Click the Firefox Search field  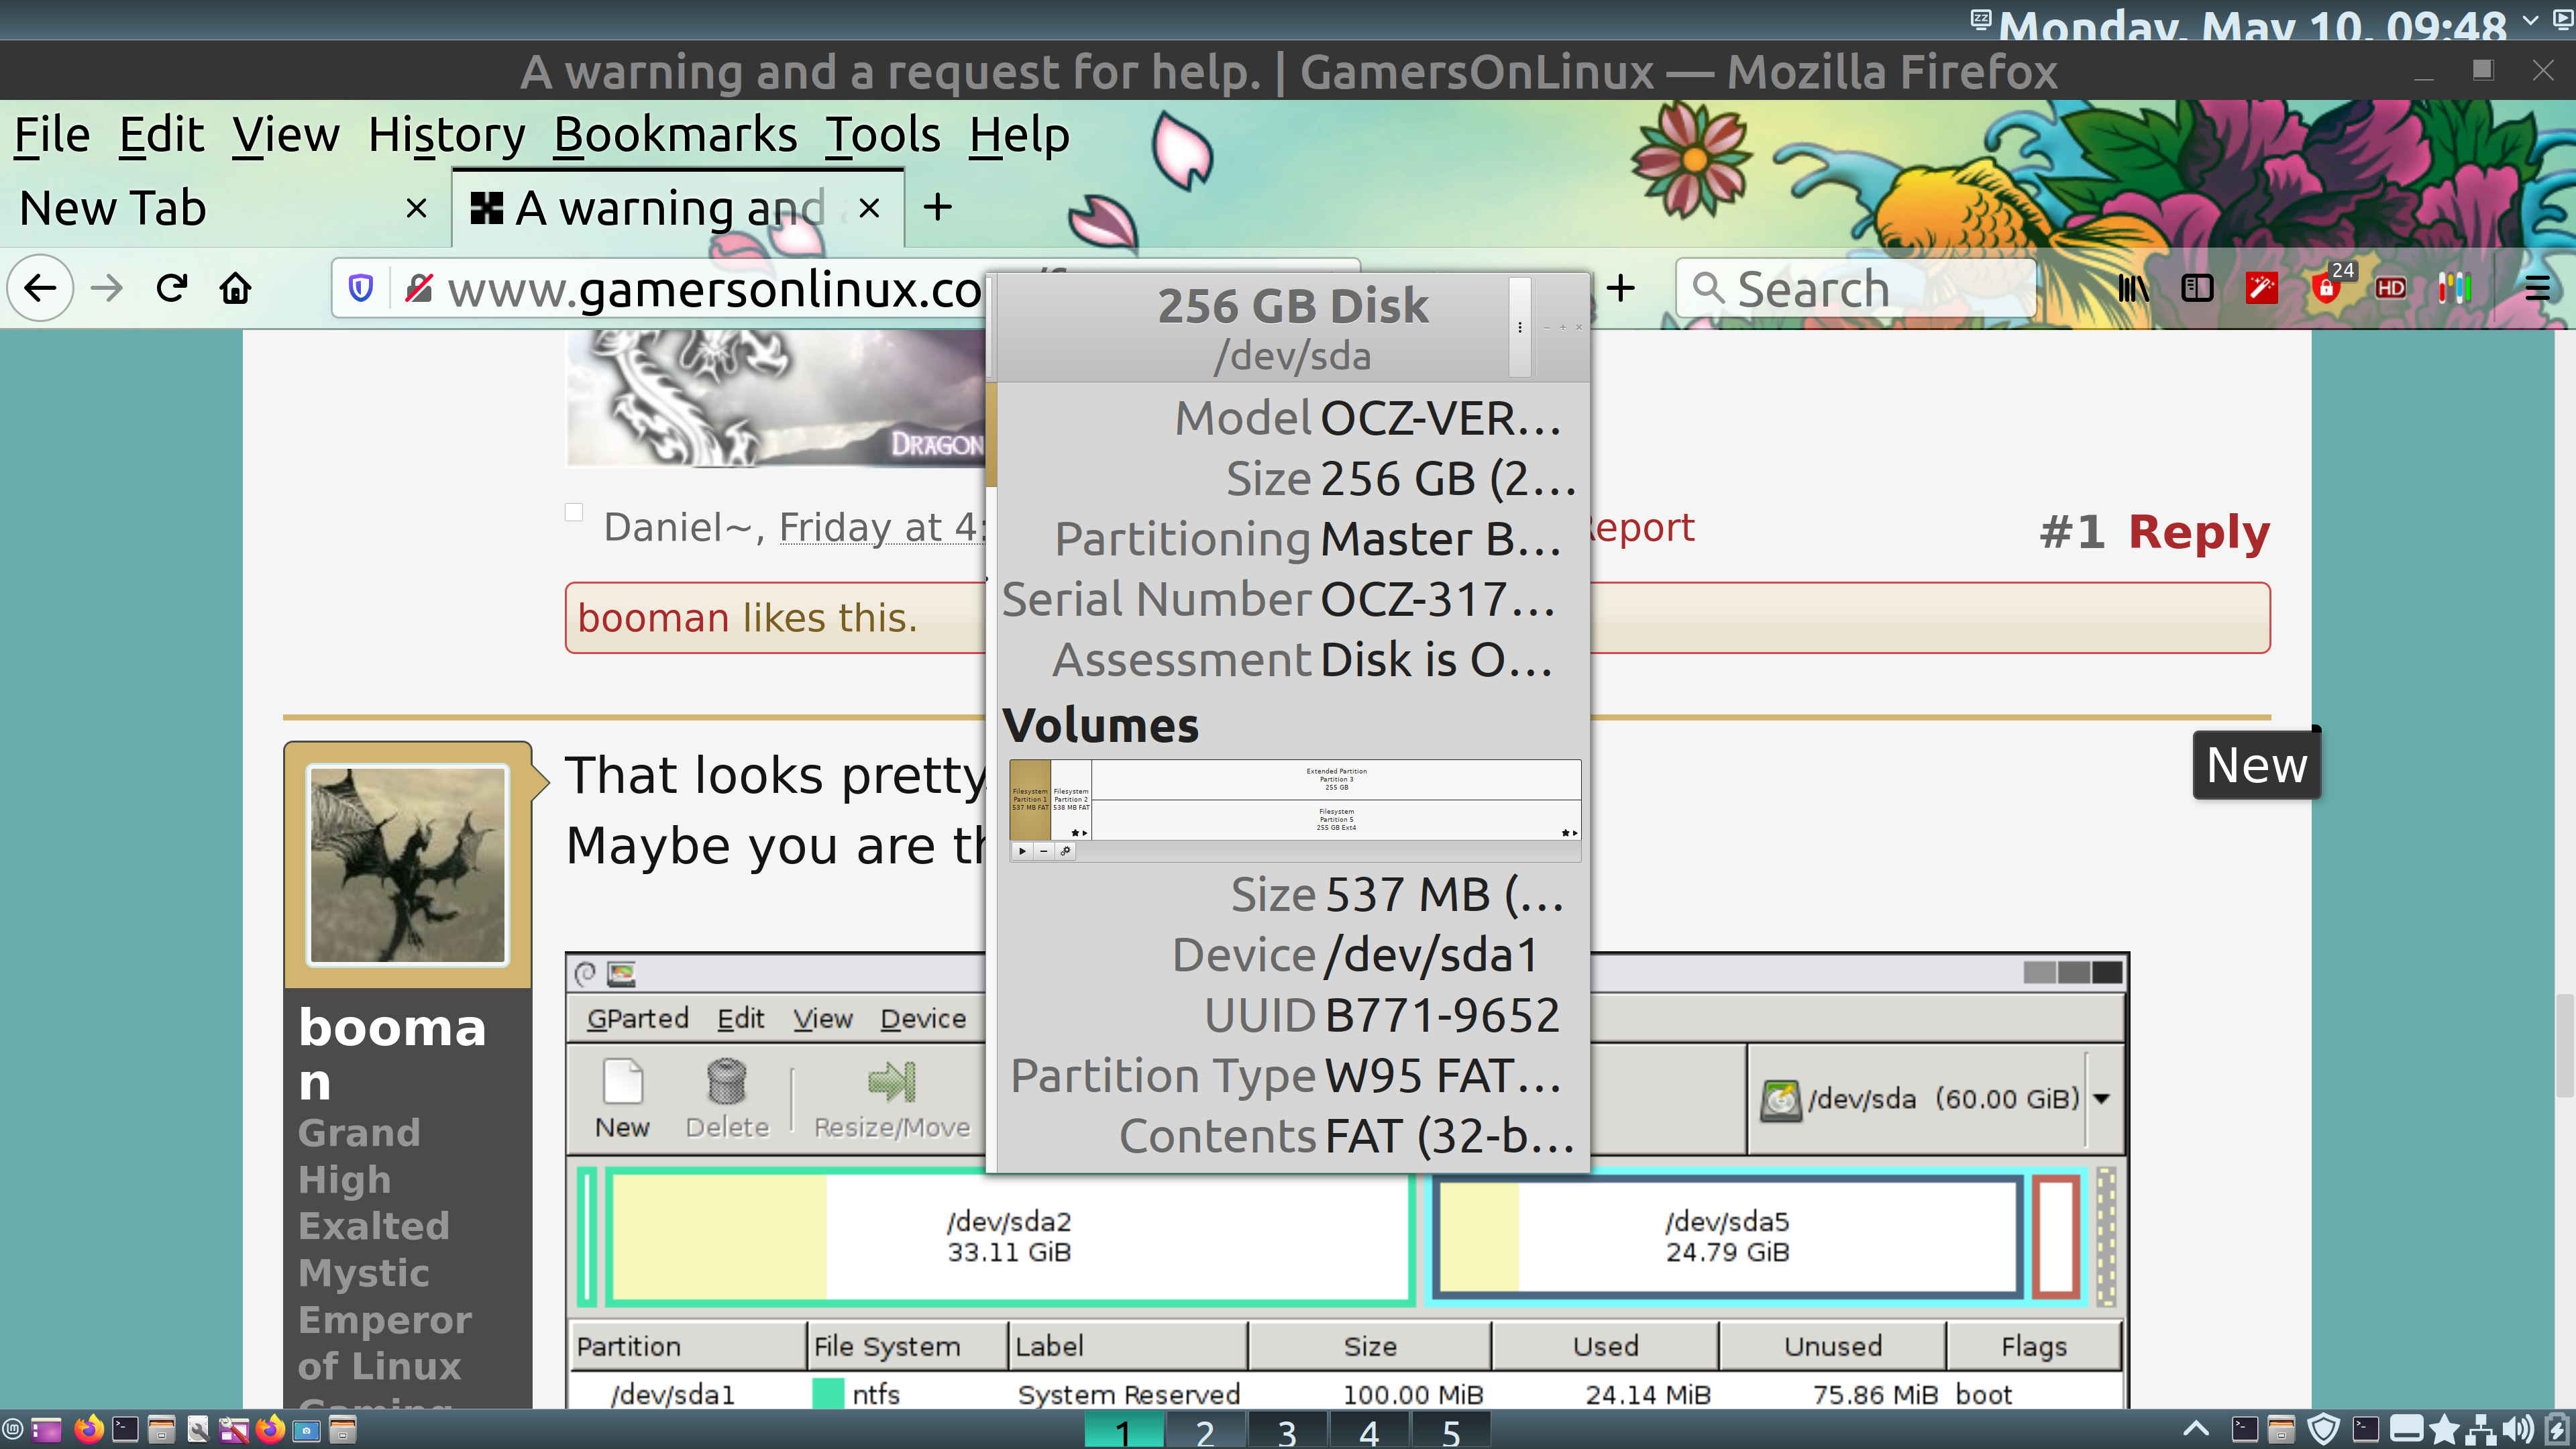[1855, 289]
